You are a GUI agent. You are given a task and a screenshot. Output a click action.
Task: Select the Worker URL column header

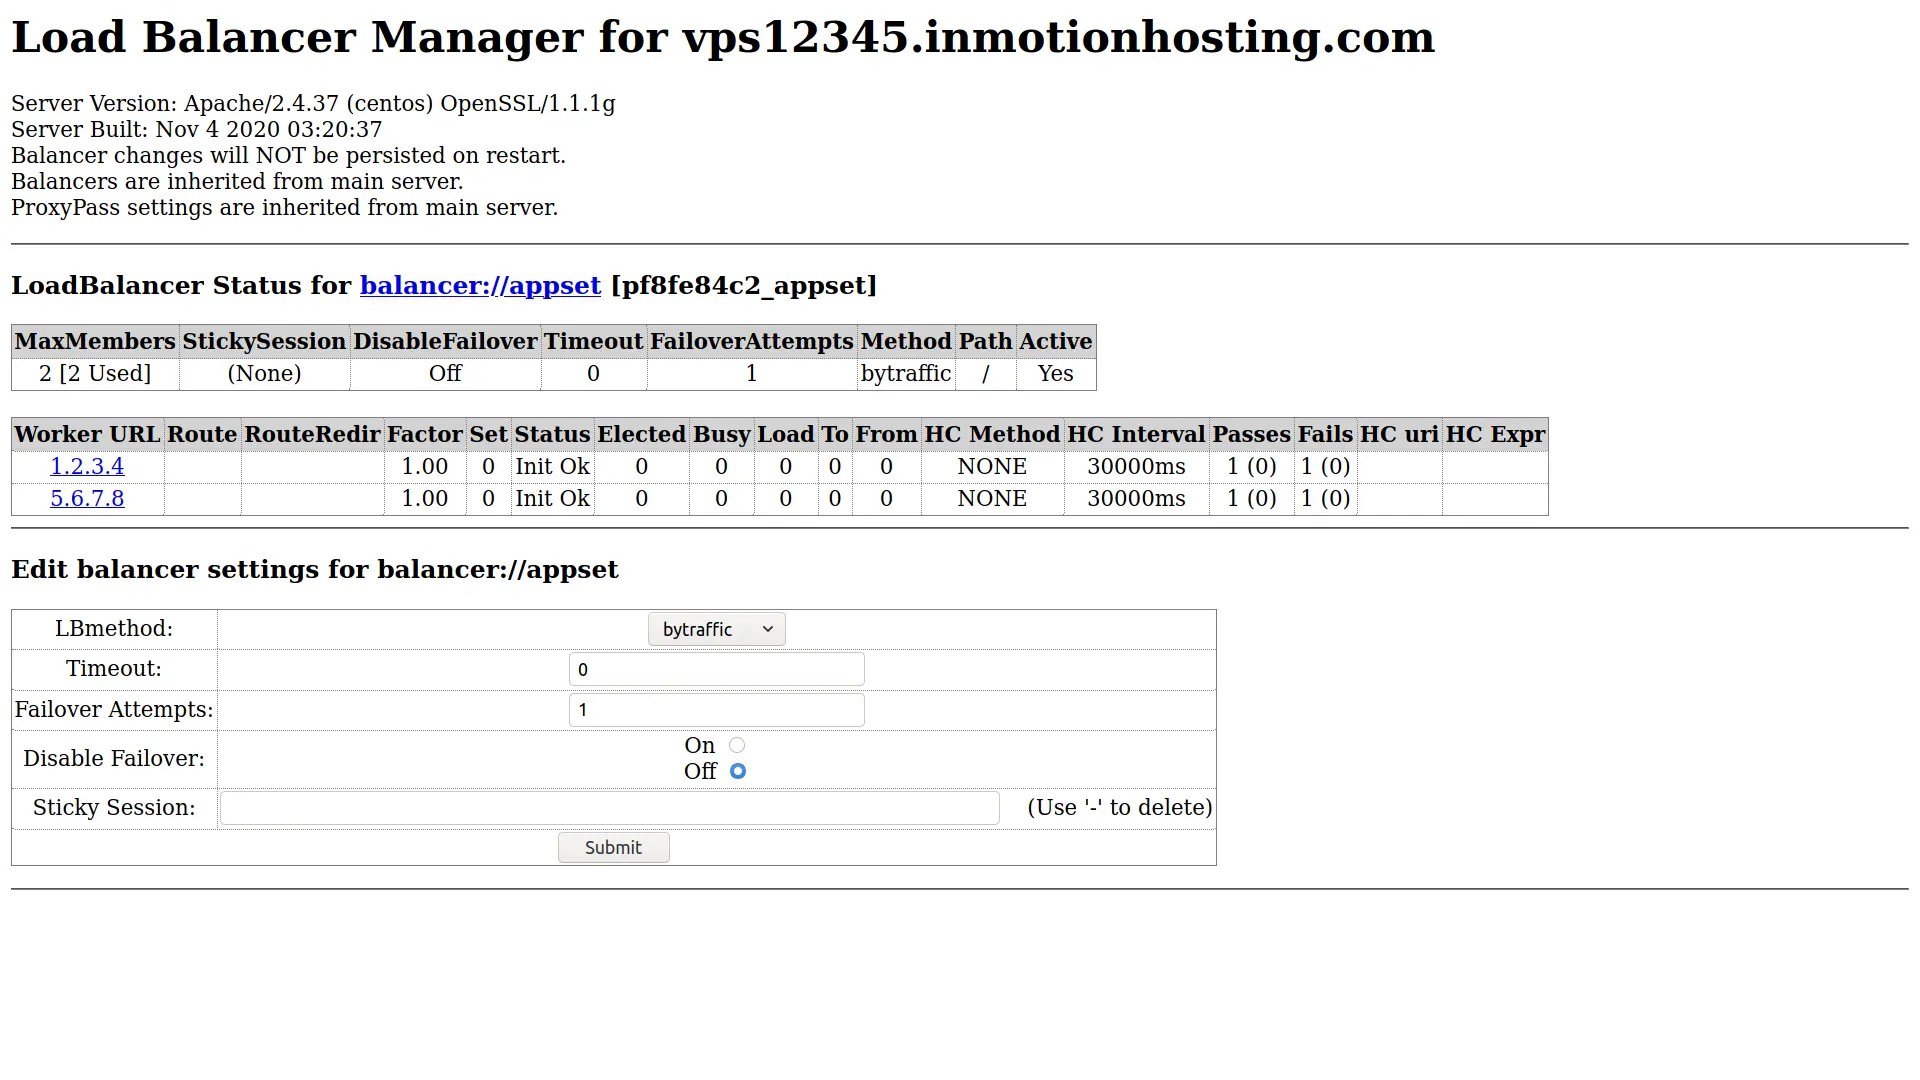point(87,434)
